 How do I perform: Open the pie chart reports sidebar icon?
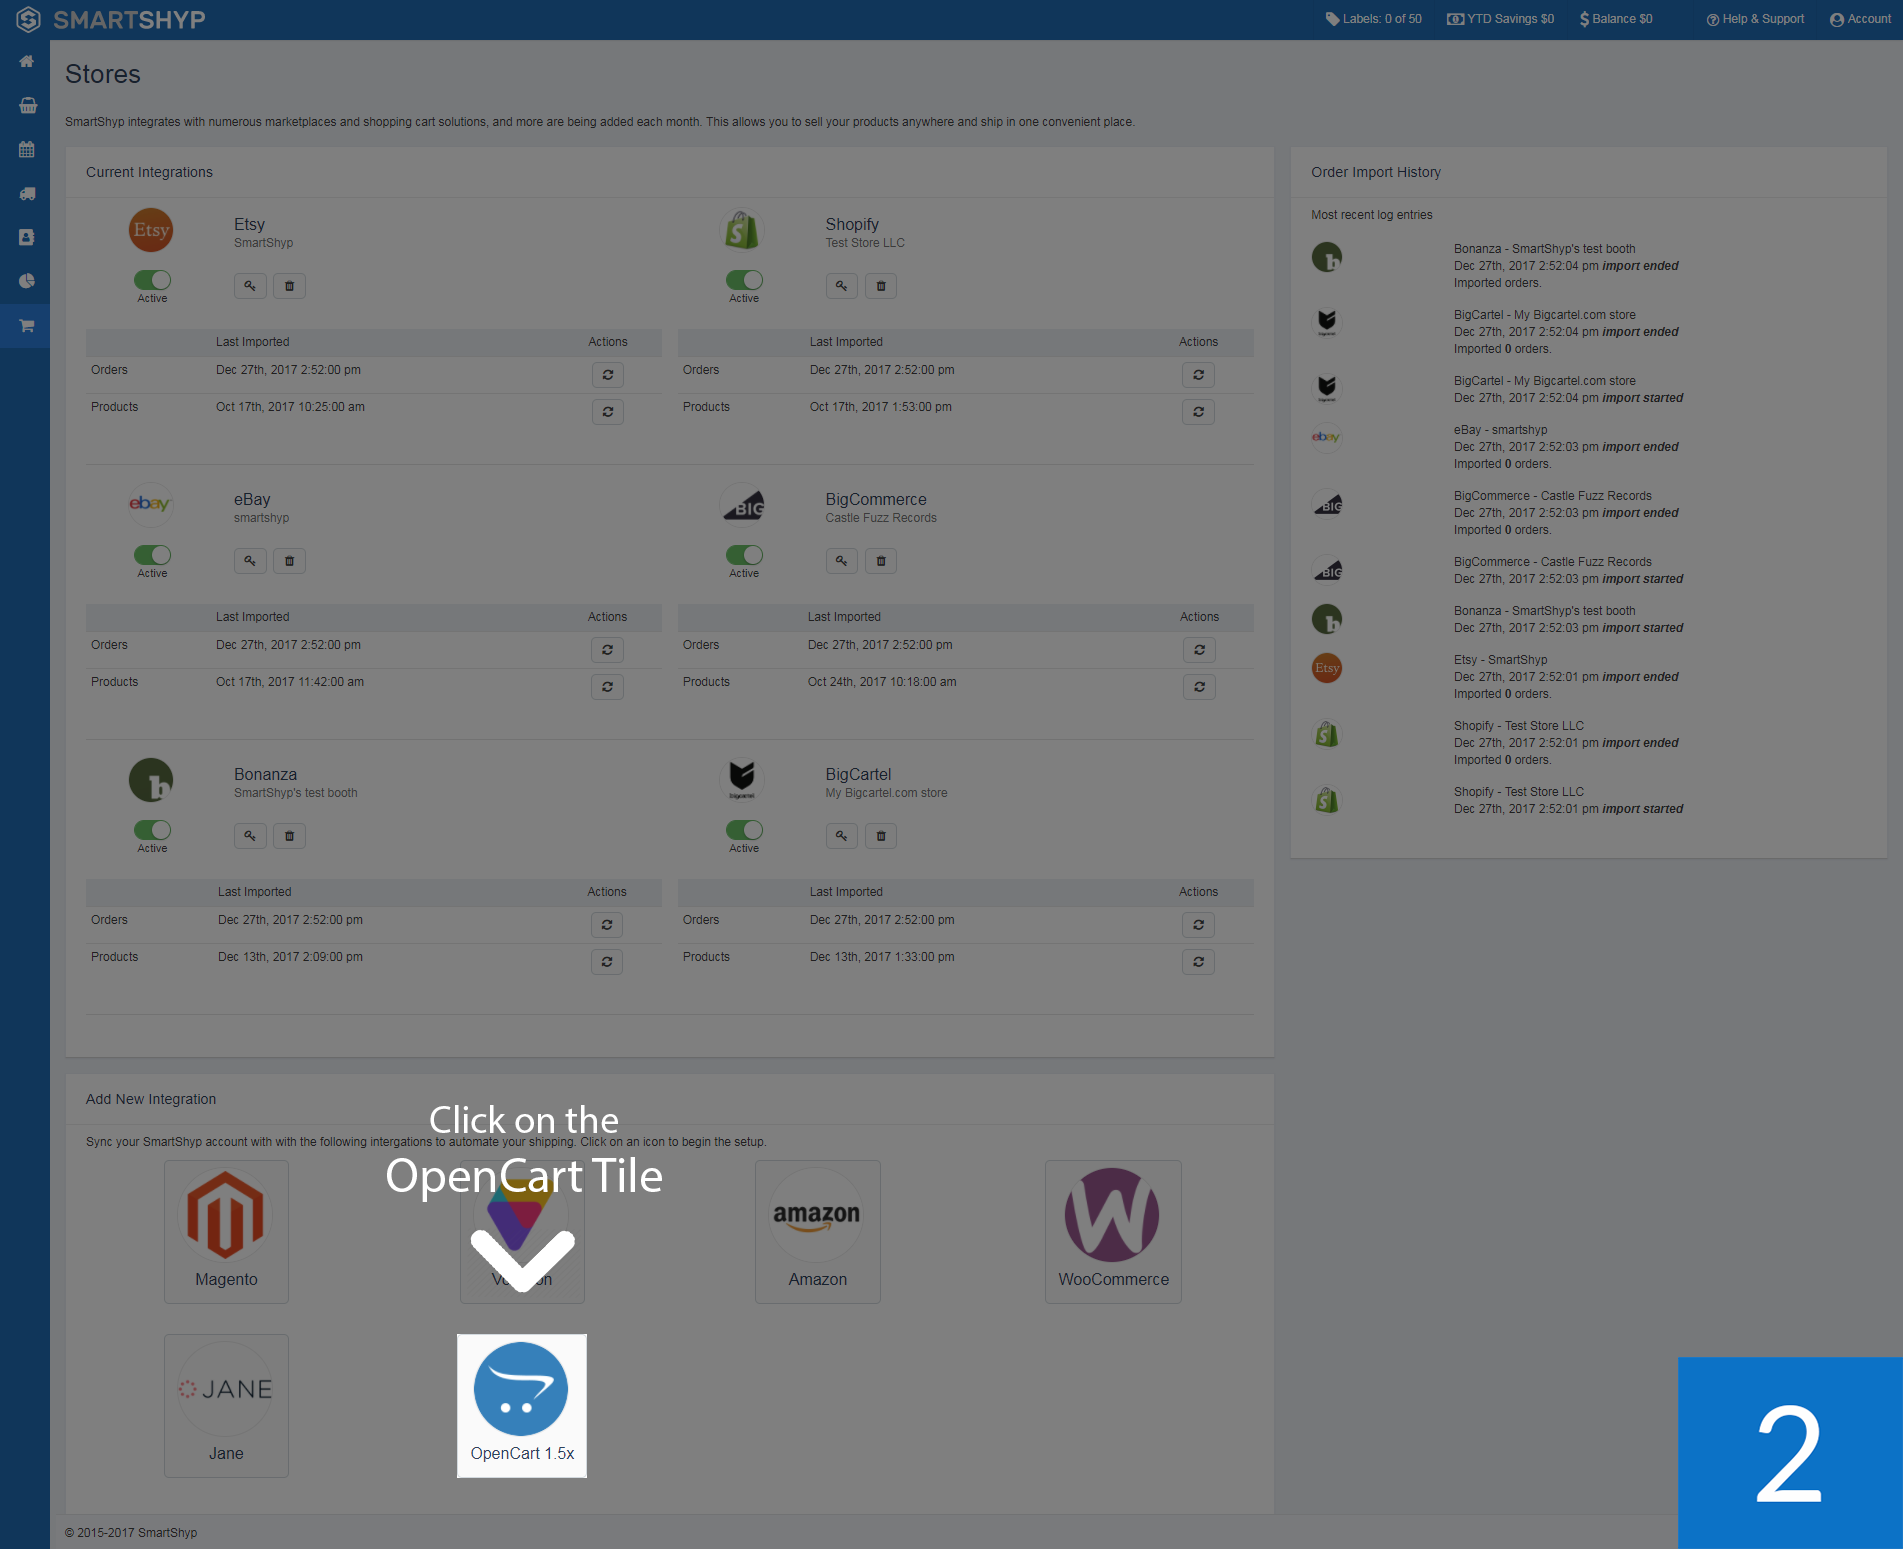pos(27,282)
